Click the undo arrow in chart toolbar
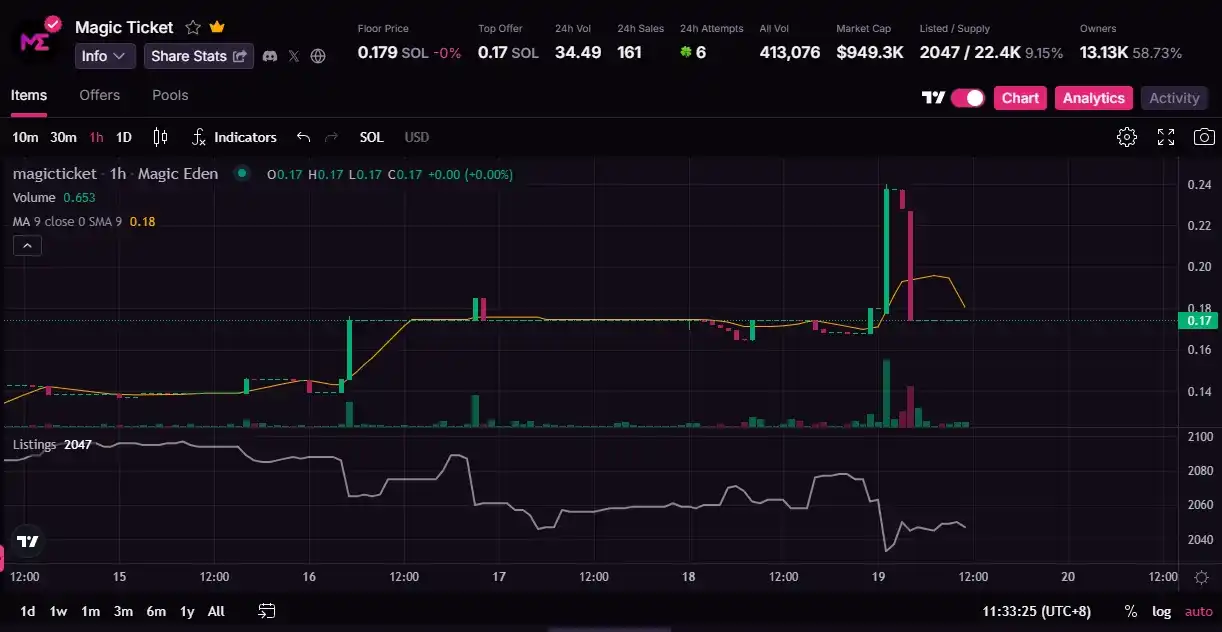 click(x=304, y=137)
